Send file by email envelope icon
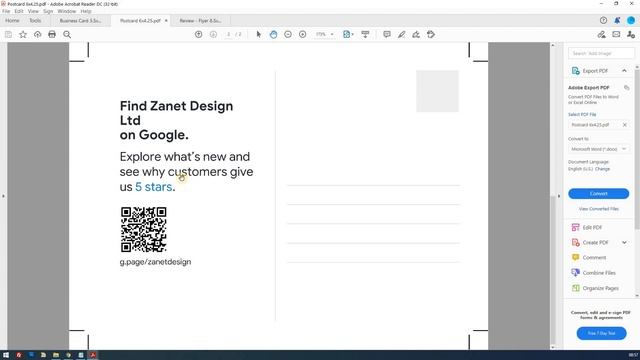The width and height of the screenshot is (640, 360). 616,35
